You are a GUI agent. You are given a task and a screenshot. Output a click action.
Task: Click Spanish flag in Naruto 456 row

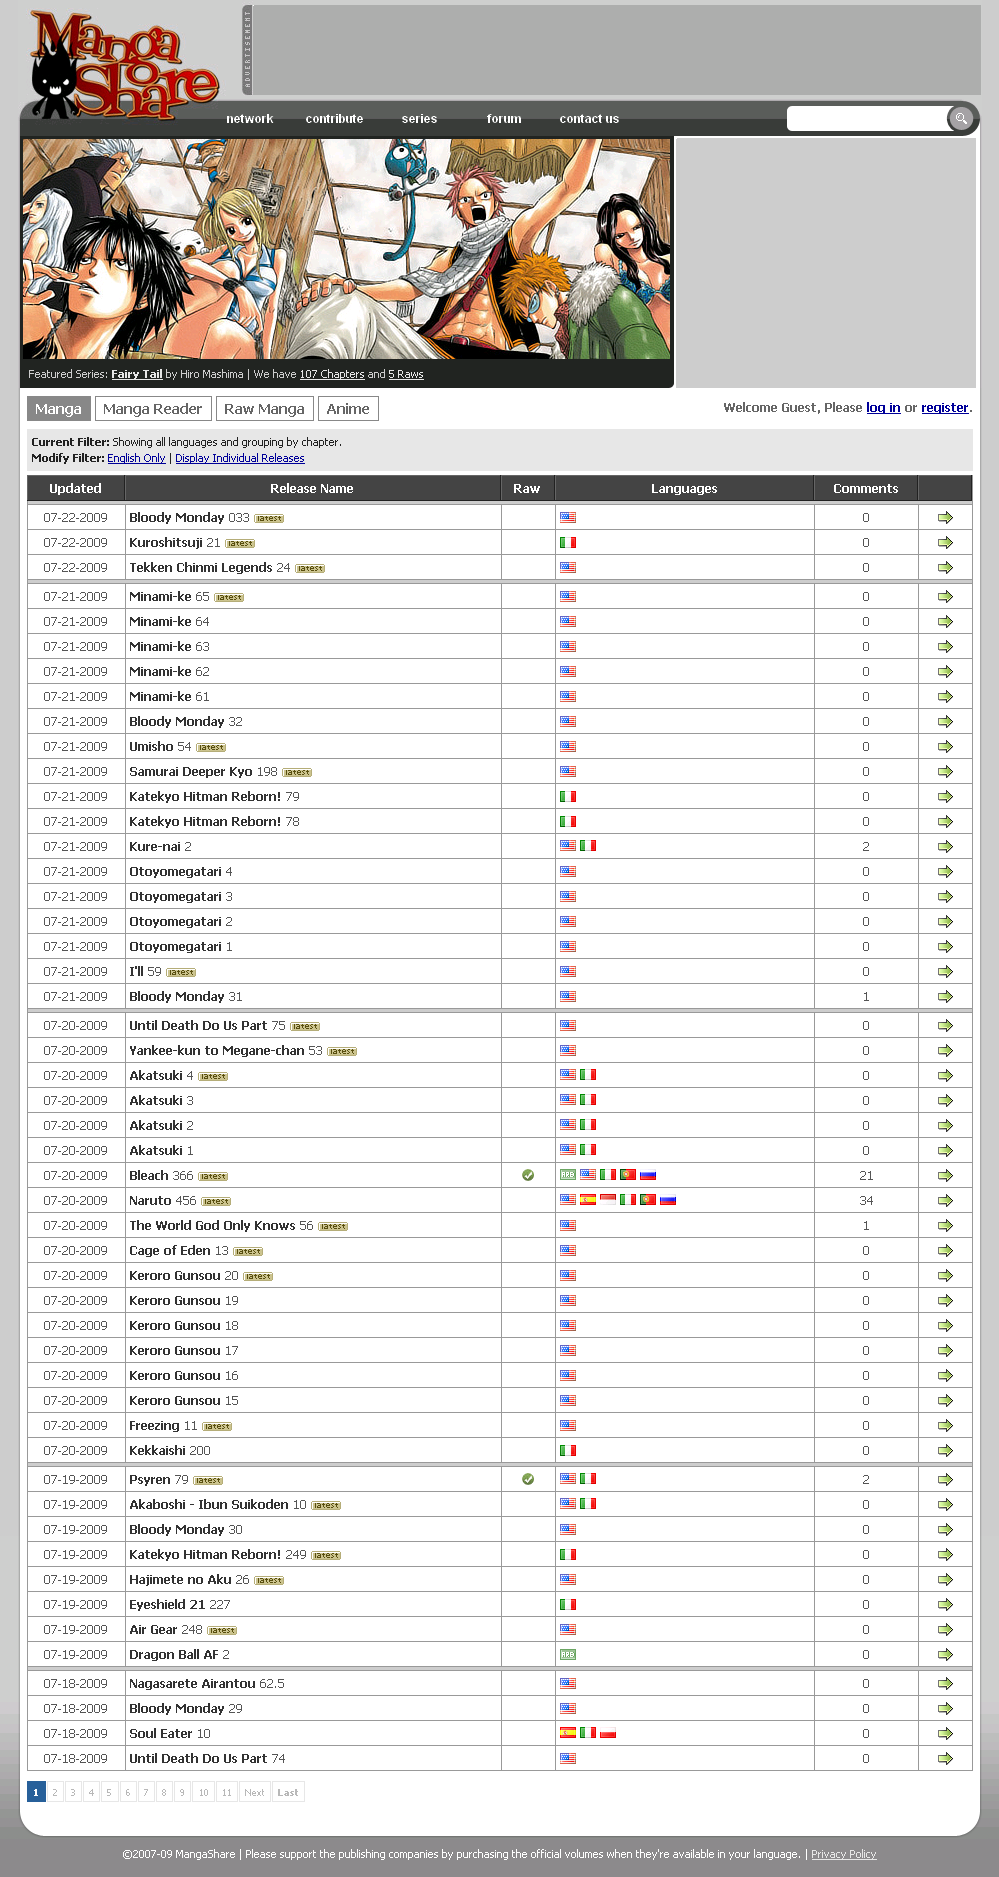[588, 1200]
